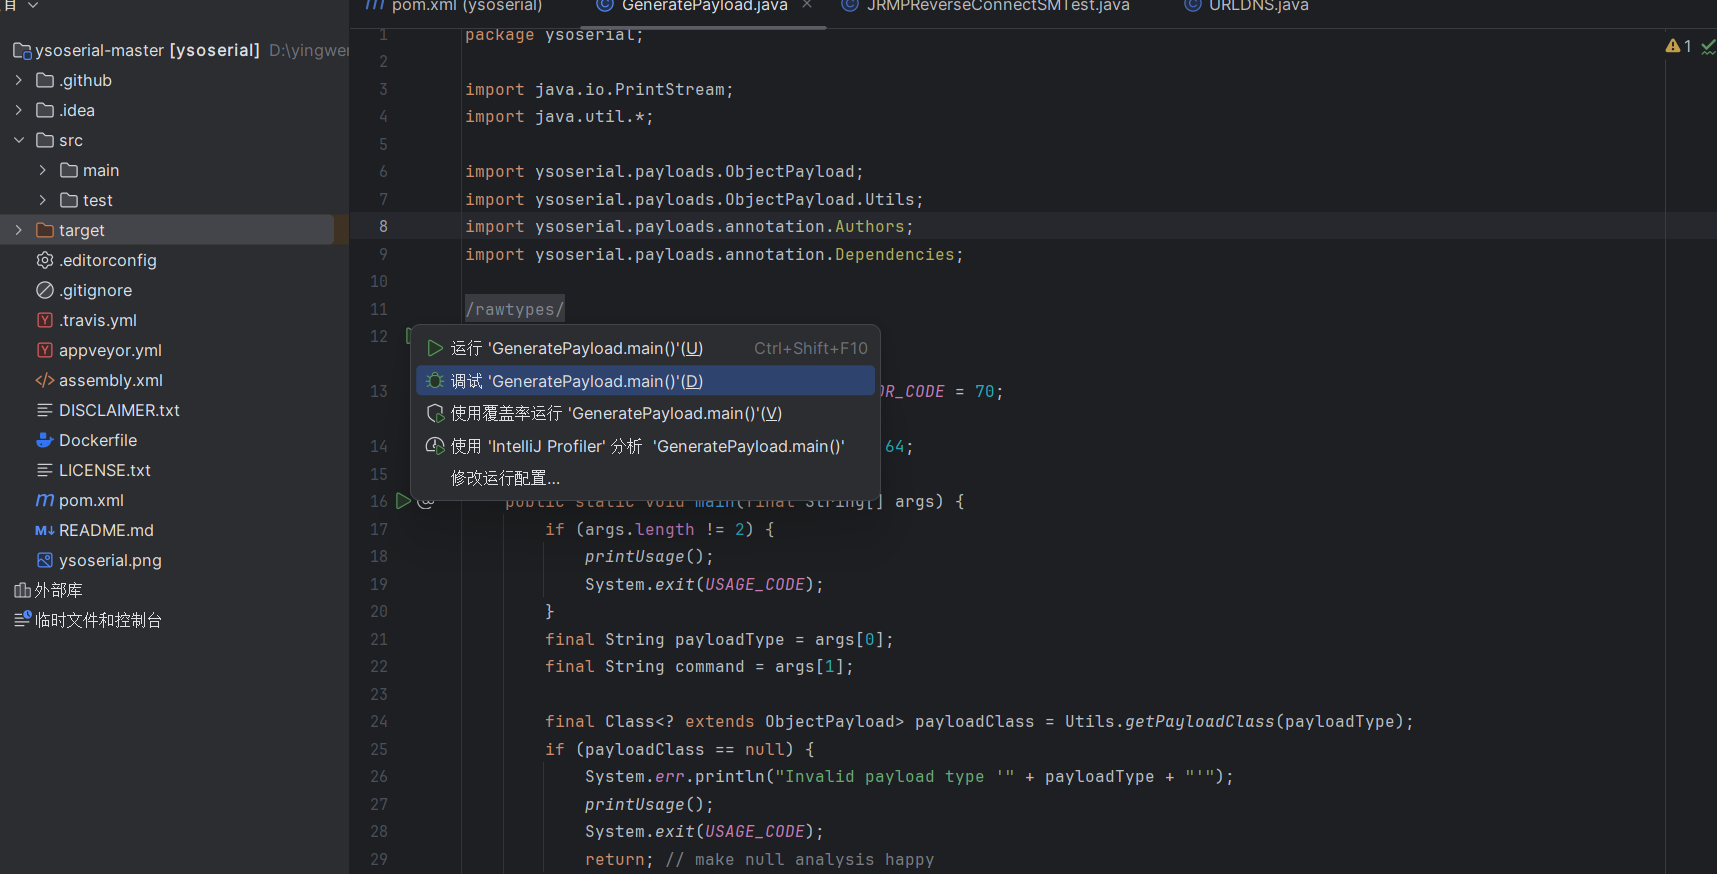Click the XML icon of assembly.xml
This screenshot has height=874, width=1717.
click(x=45, y=380)
